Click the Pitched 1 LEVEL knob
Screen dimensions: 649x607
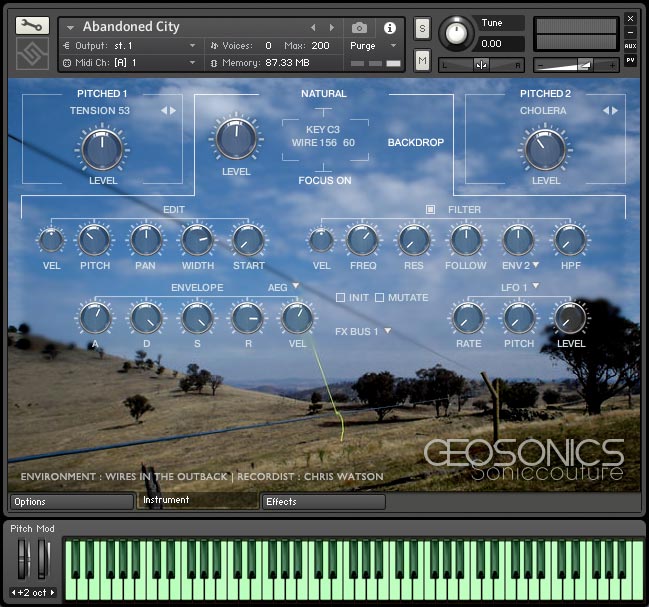click(x=102, y=150)
